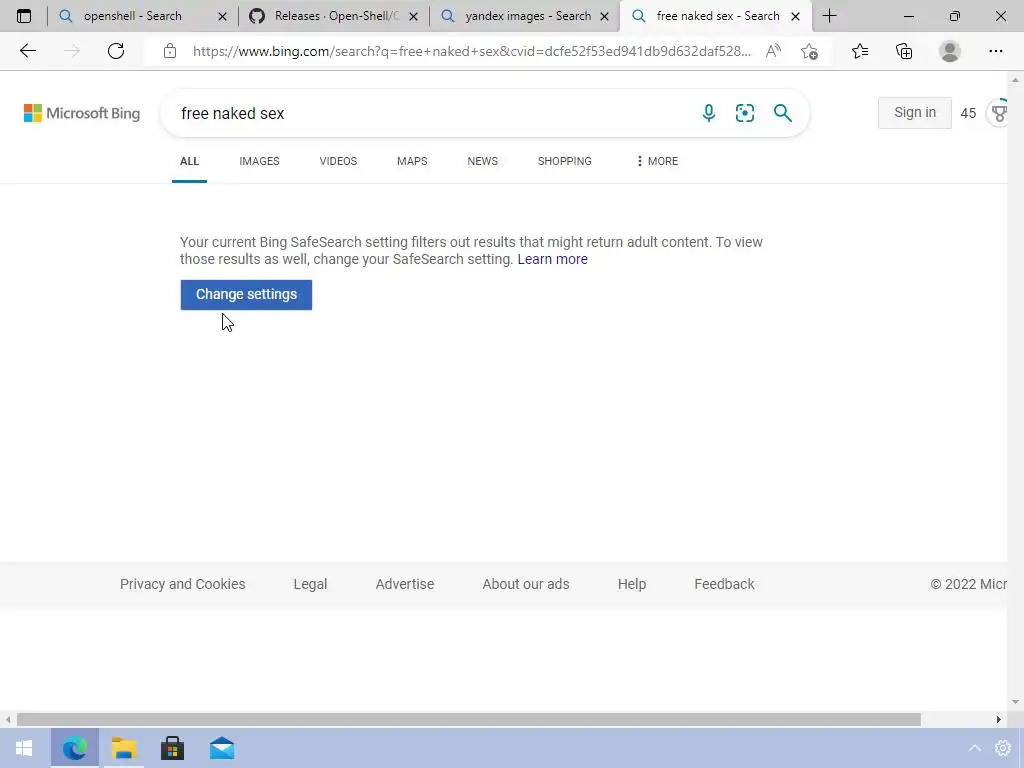Open the browser profile avatar
Viewport: 1024px width, 768px height.
(x=950, y=51)
